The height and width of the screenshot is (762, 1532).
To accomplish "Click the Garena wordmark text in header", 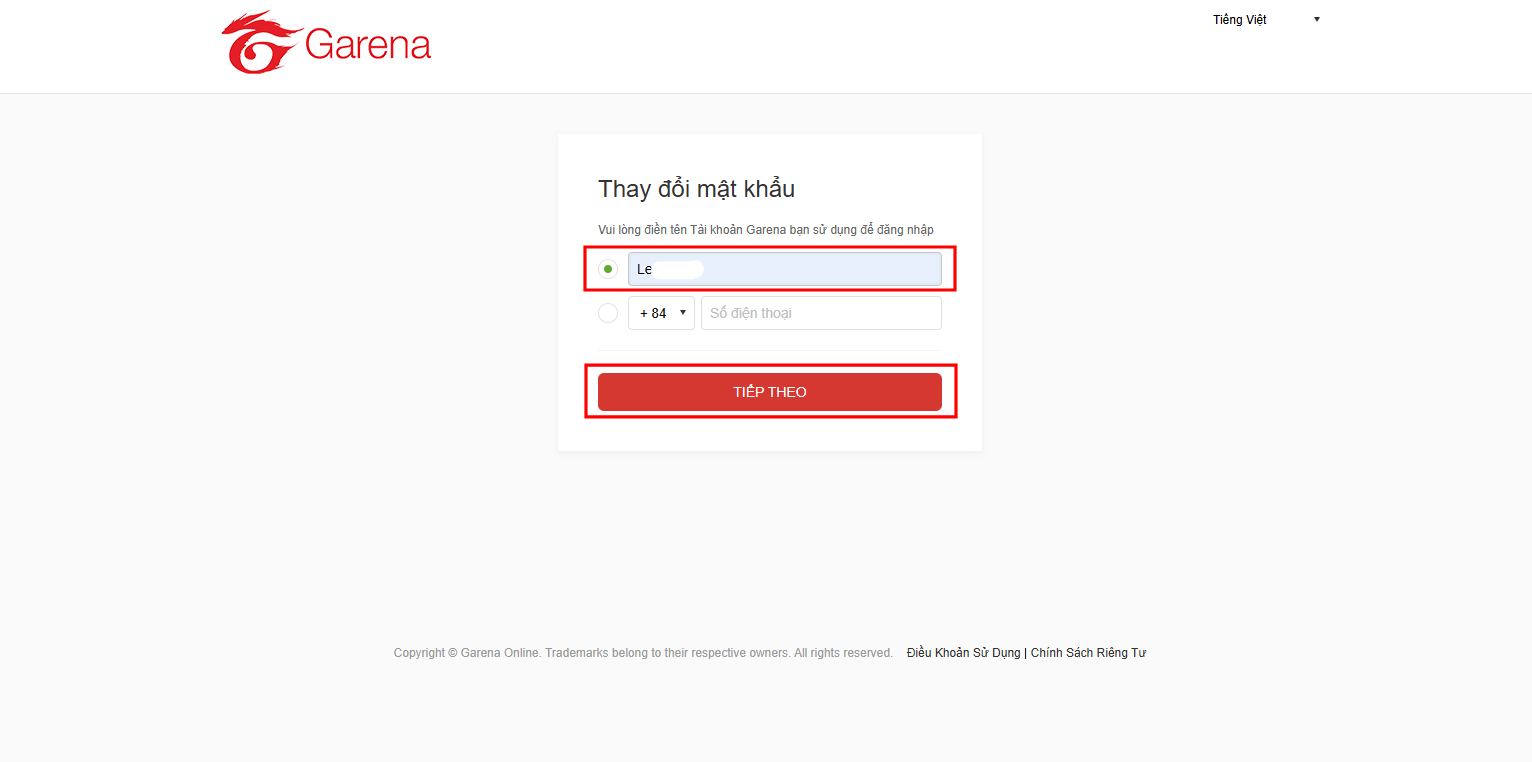I will click(368, 45).
